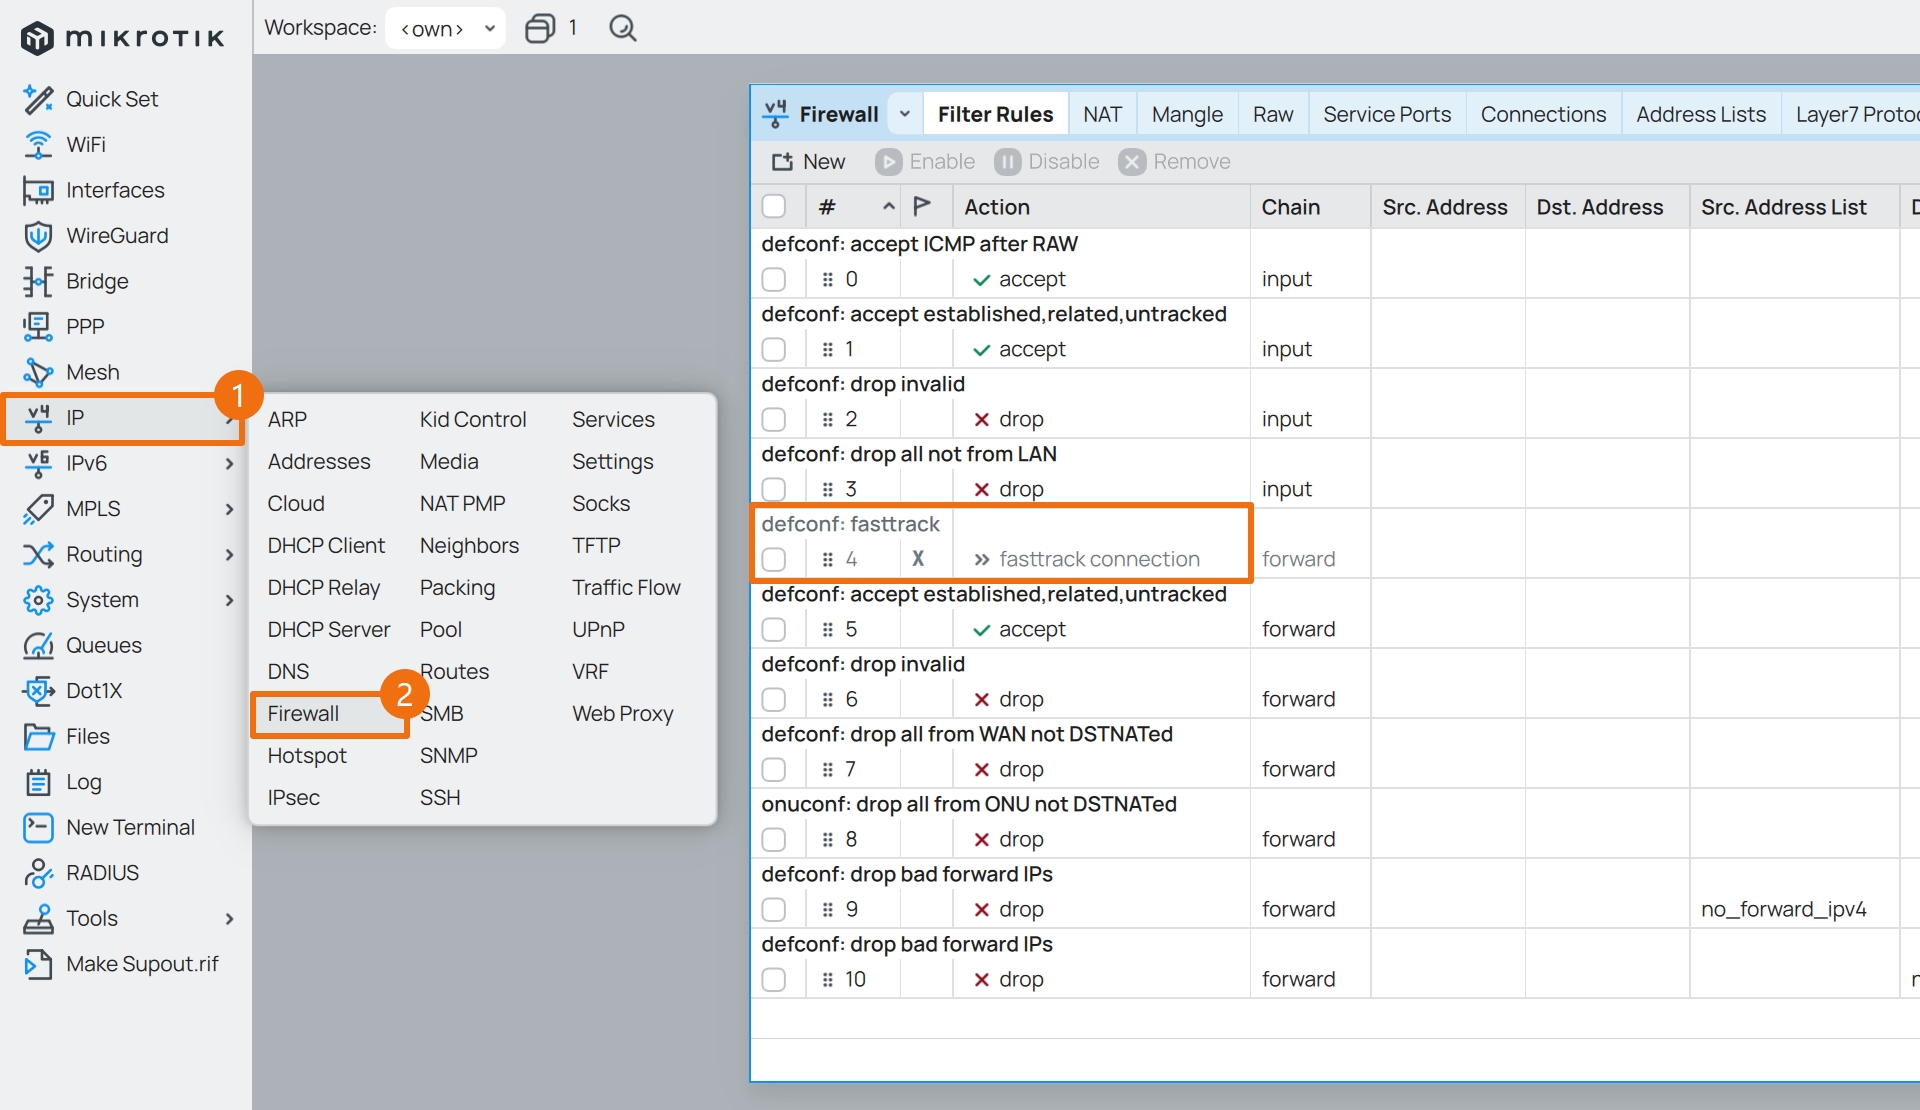Click the Queues gauge icon
This screenshot has height=1110, width=1920.
(x=38, y=645)
